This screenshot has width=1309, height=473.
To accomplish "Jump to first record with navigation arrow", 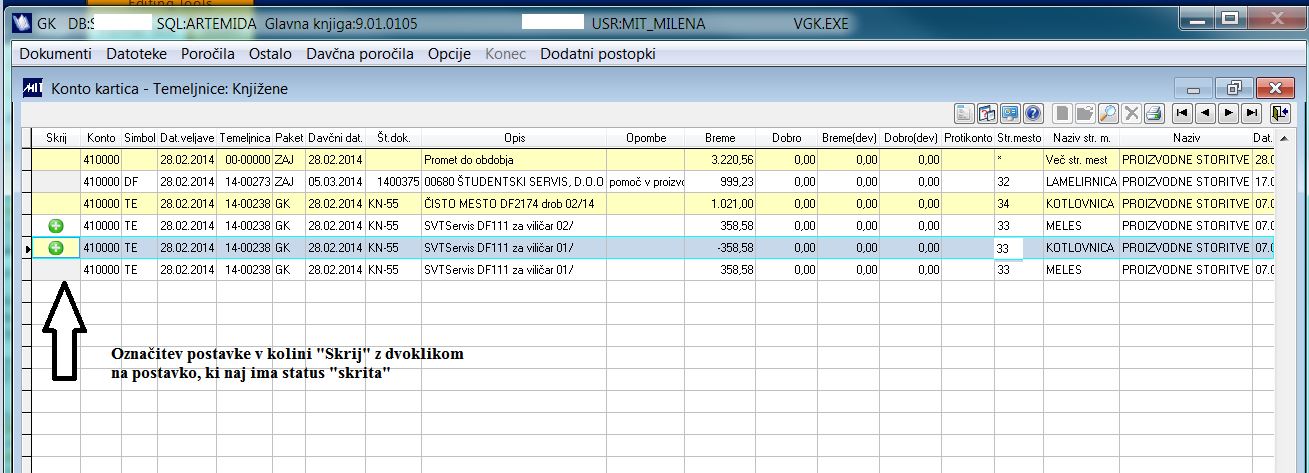I will [1183, 113].
